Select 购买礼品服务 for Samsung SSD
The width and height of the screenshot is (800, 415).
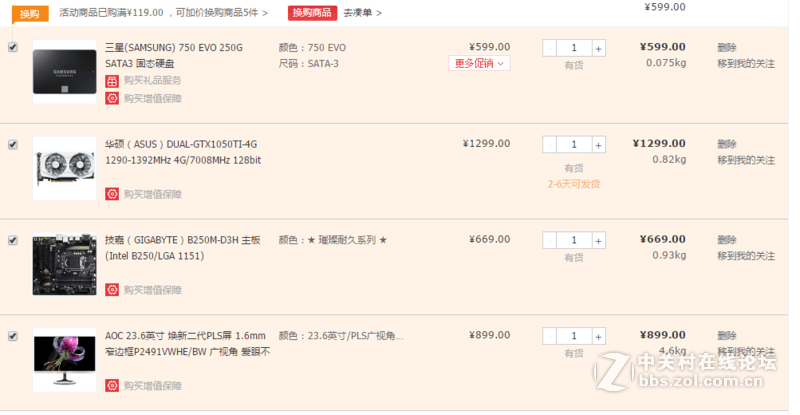point(153,81)
